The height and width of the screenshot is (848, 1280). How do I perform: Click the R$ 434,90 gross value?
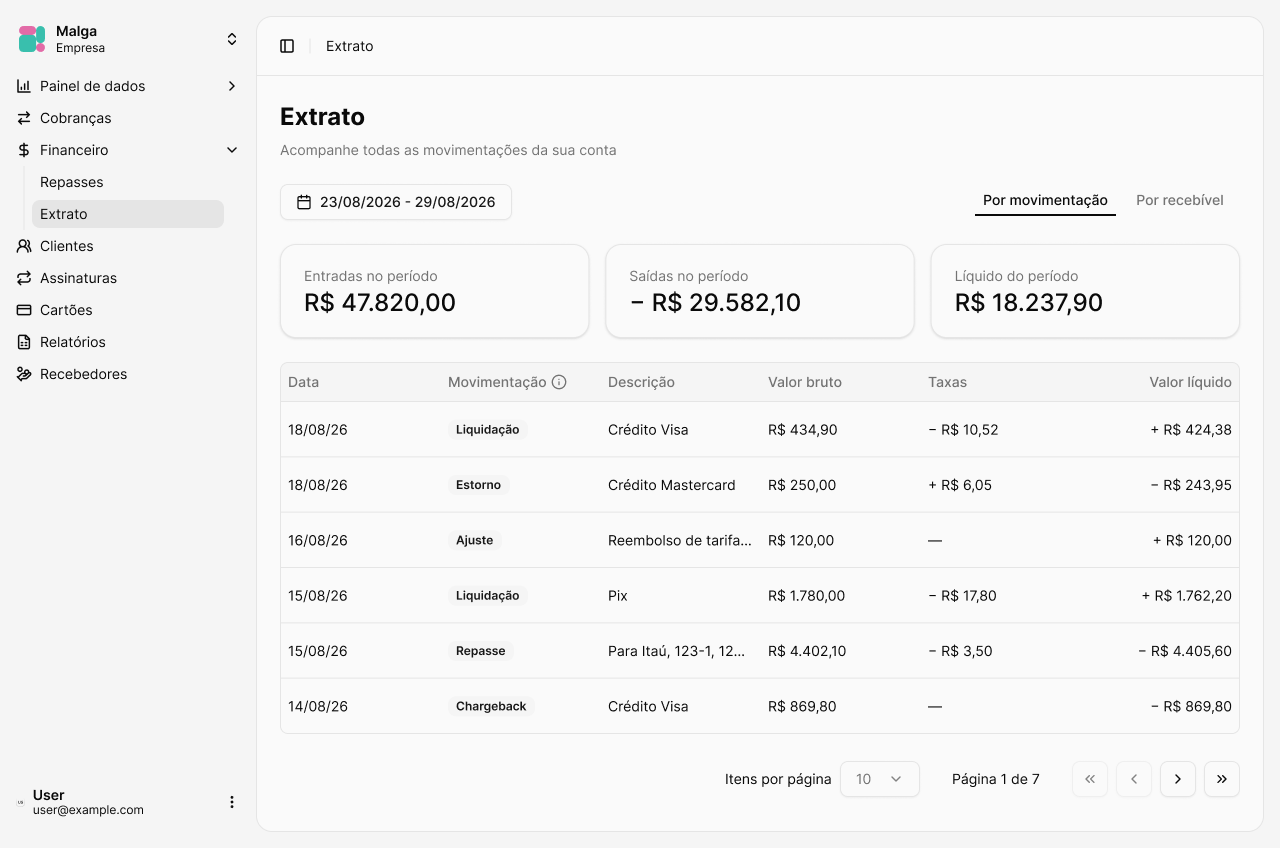tap(803, 430)
